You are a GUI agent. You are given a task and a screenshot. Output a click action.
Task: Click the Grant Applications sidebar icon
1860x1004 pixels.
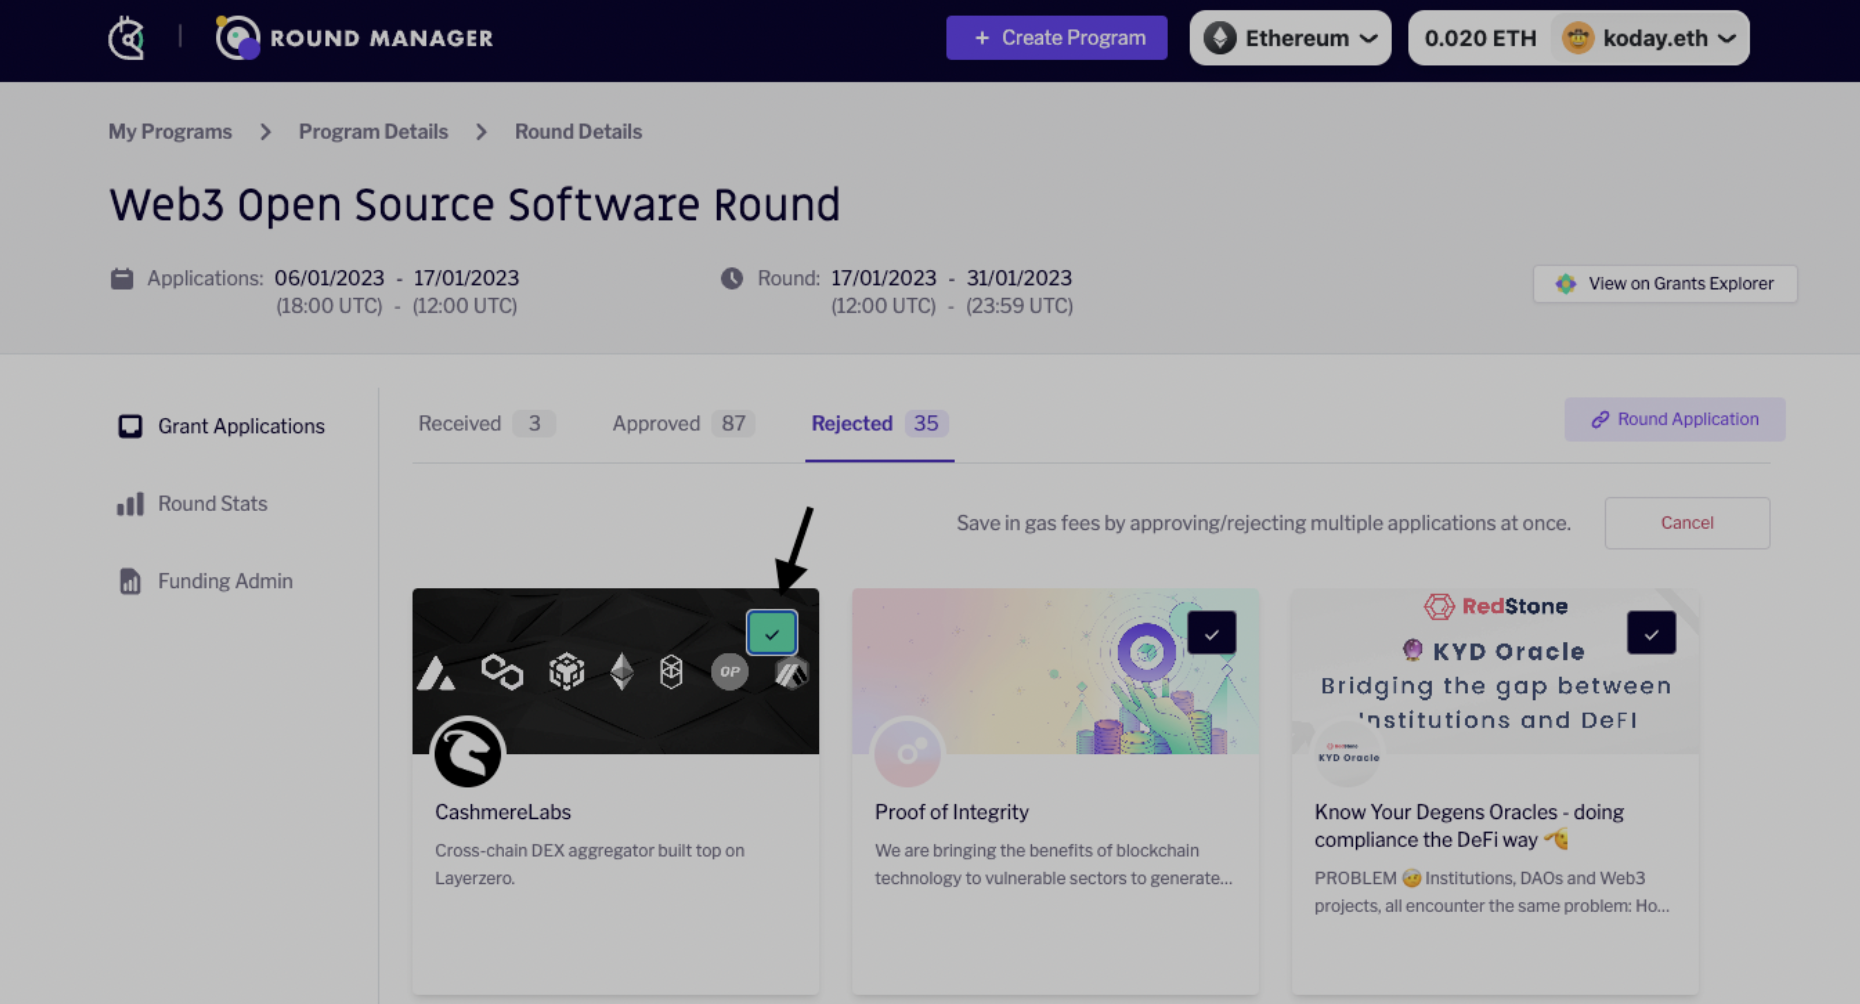pos(130,427)
